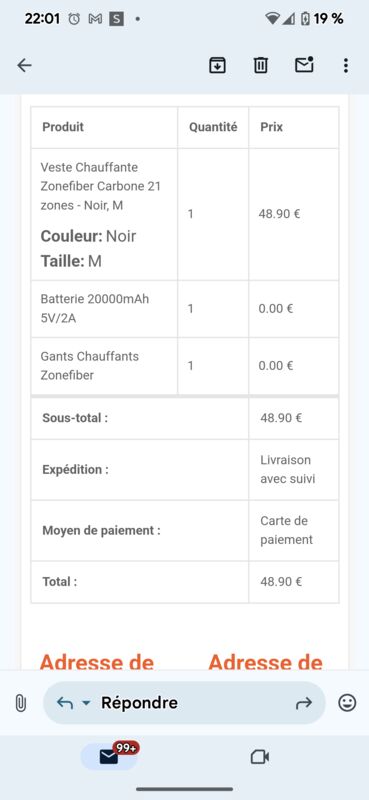Tap the Gmail notification icon in status bar
This screenshot has width=369, height=800.
coord(95,19)
